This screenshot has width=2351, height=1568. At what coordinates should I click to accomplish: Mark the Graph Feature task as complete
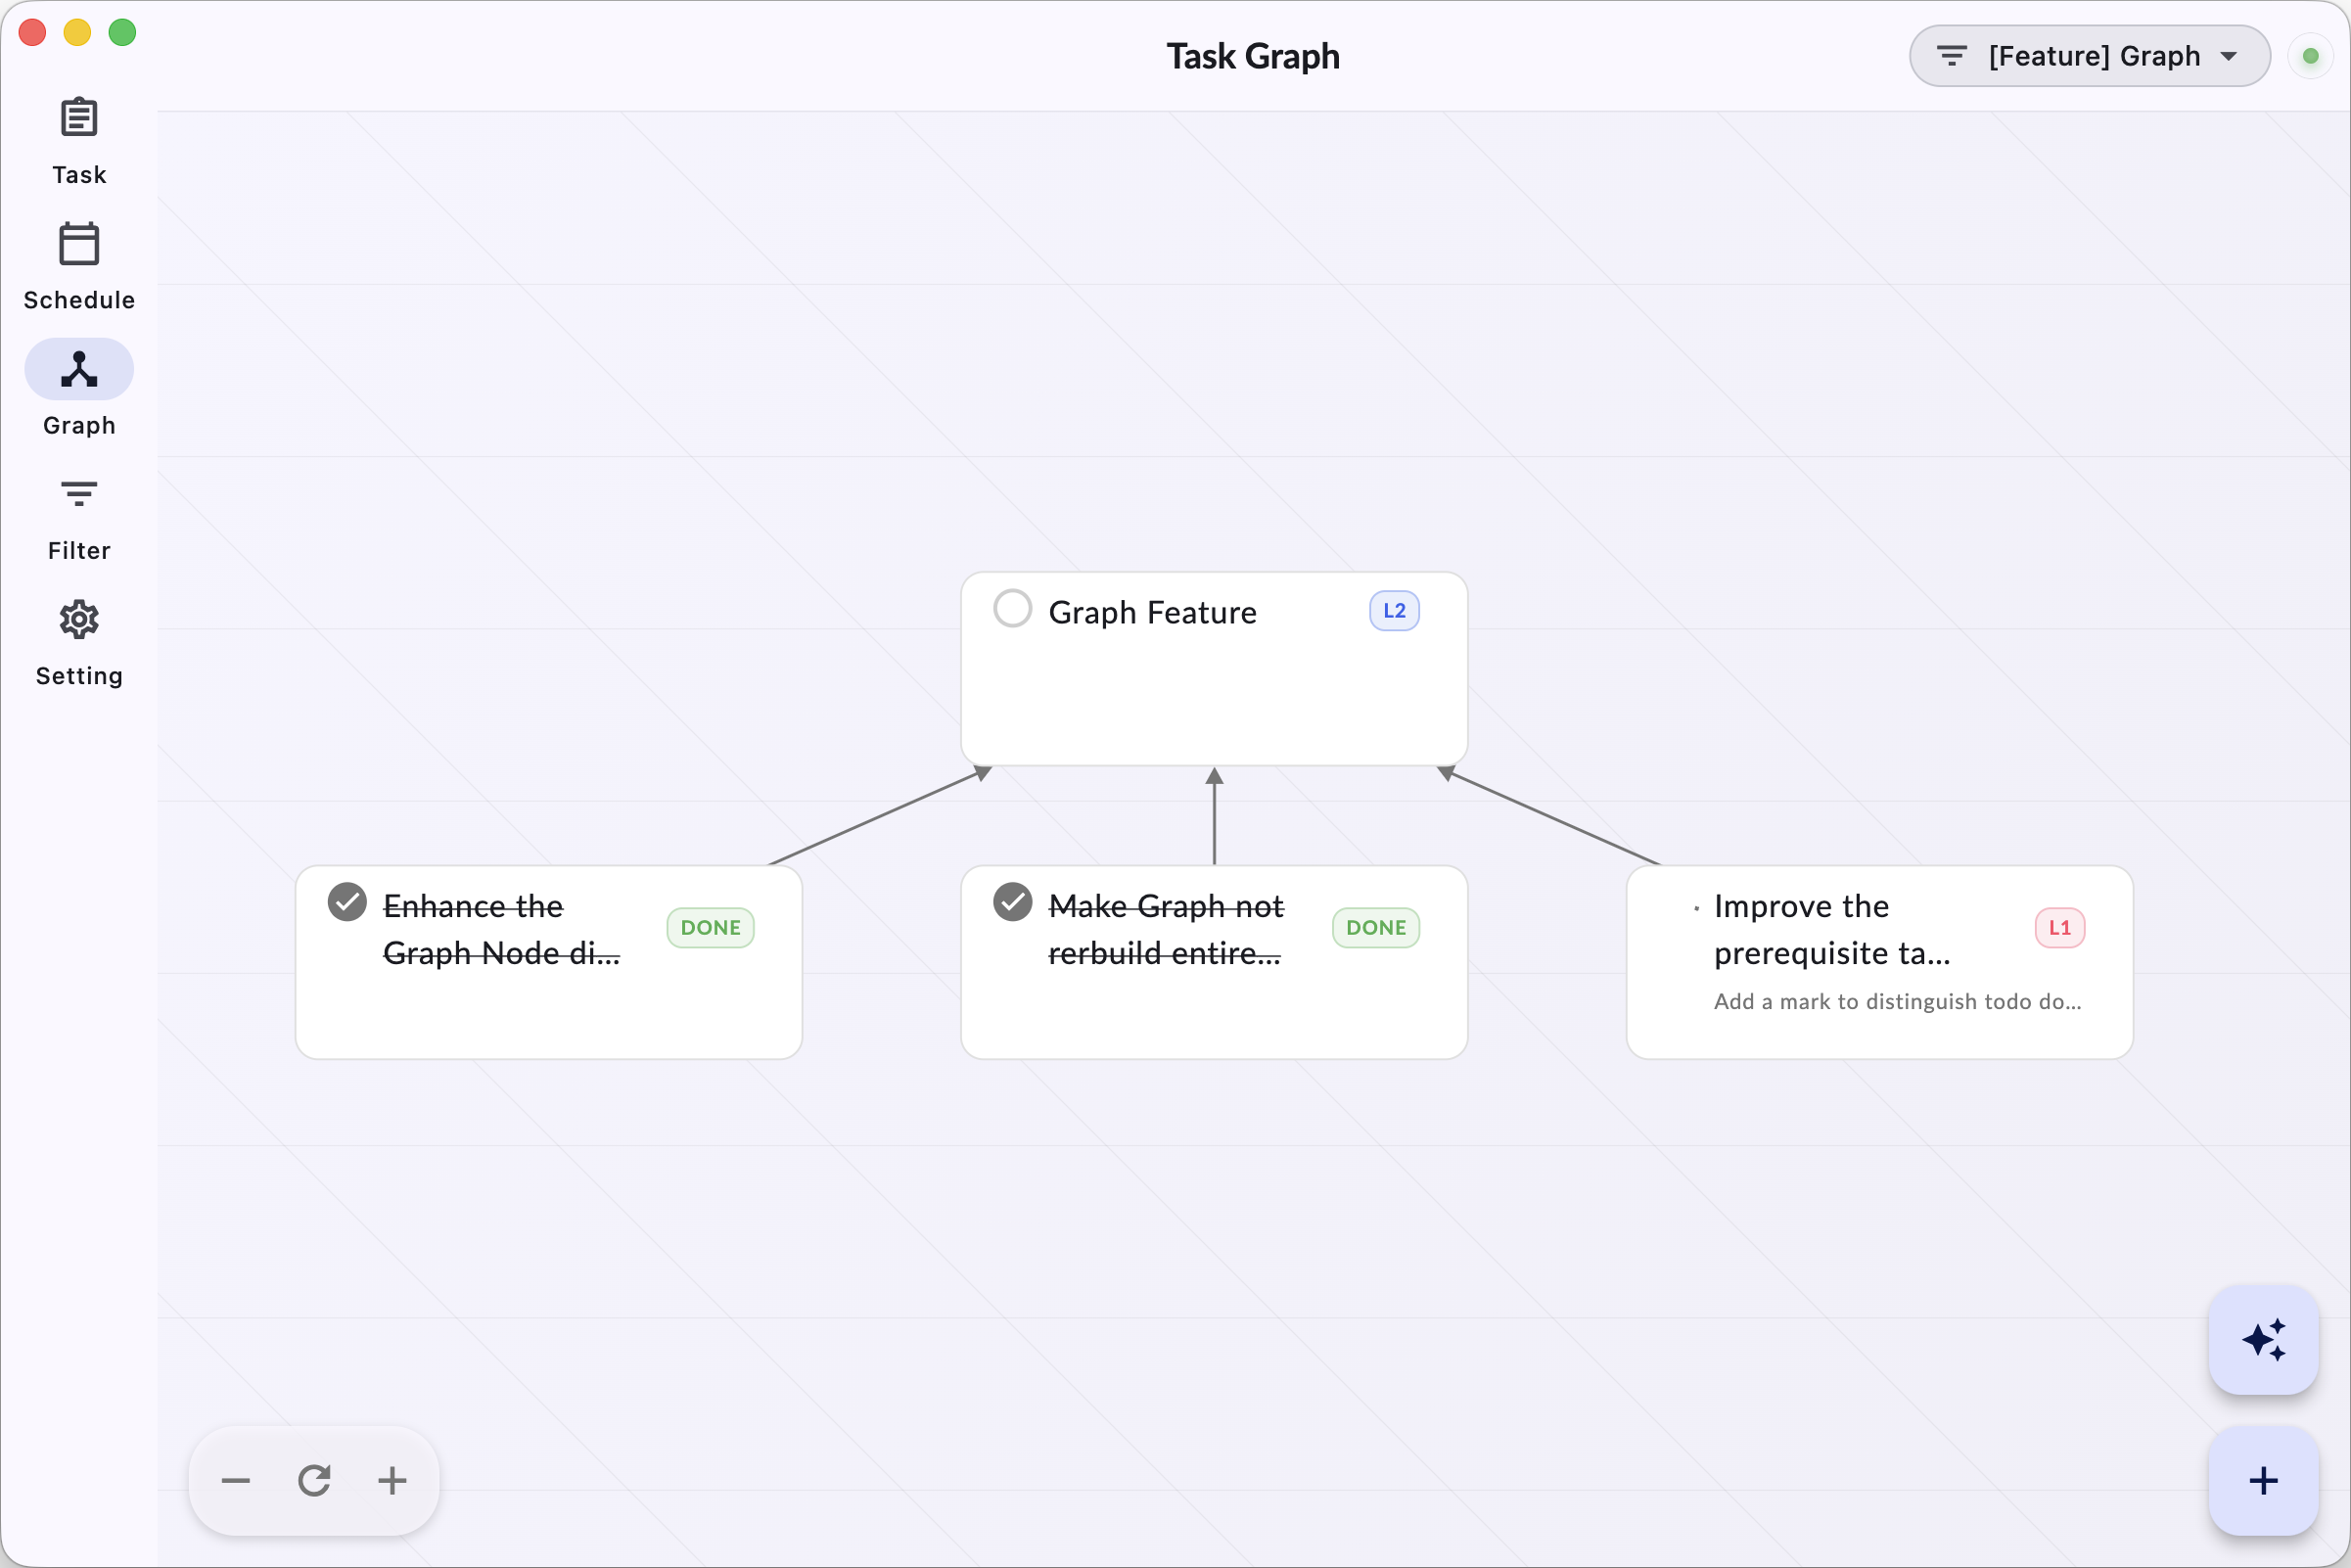(x=1012, y=609)
